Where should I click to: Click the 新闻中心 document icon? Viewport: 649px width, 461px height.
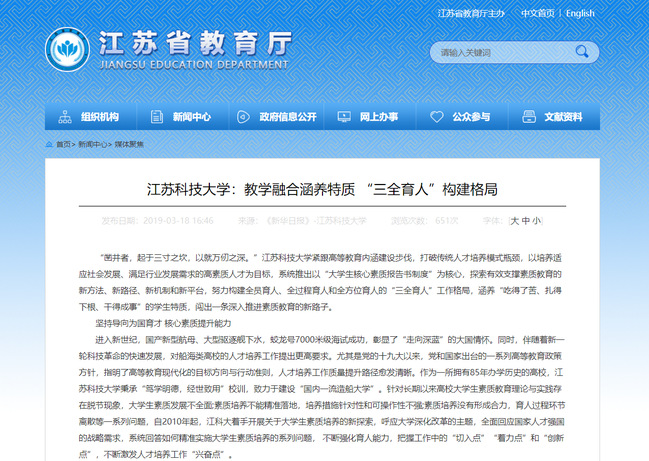click(158, 117)
